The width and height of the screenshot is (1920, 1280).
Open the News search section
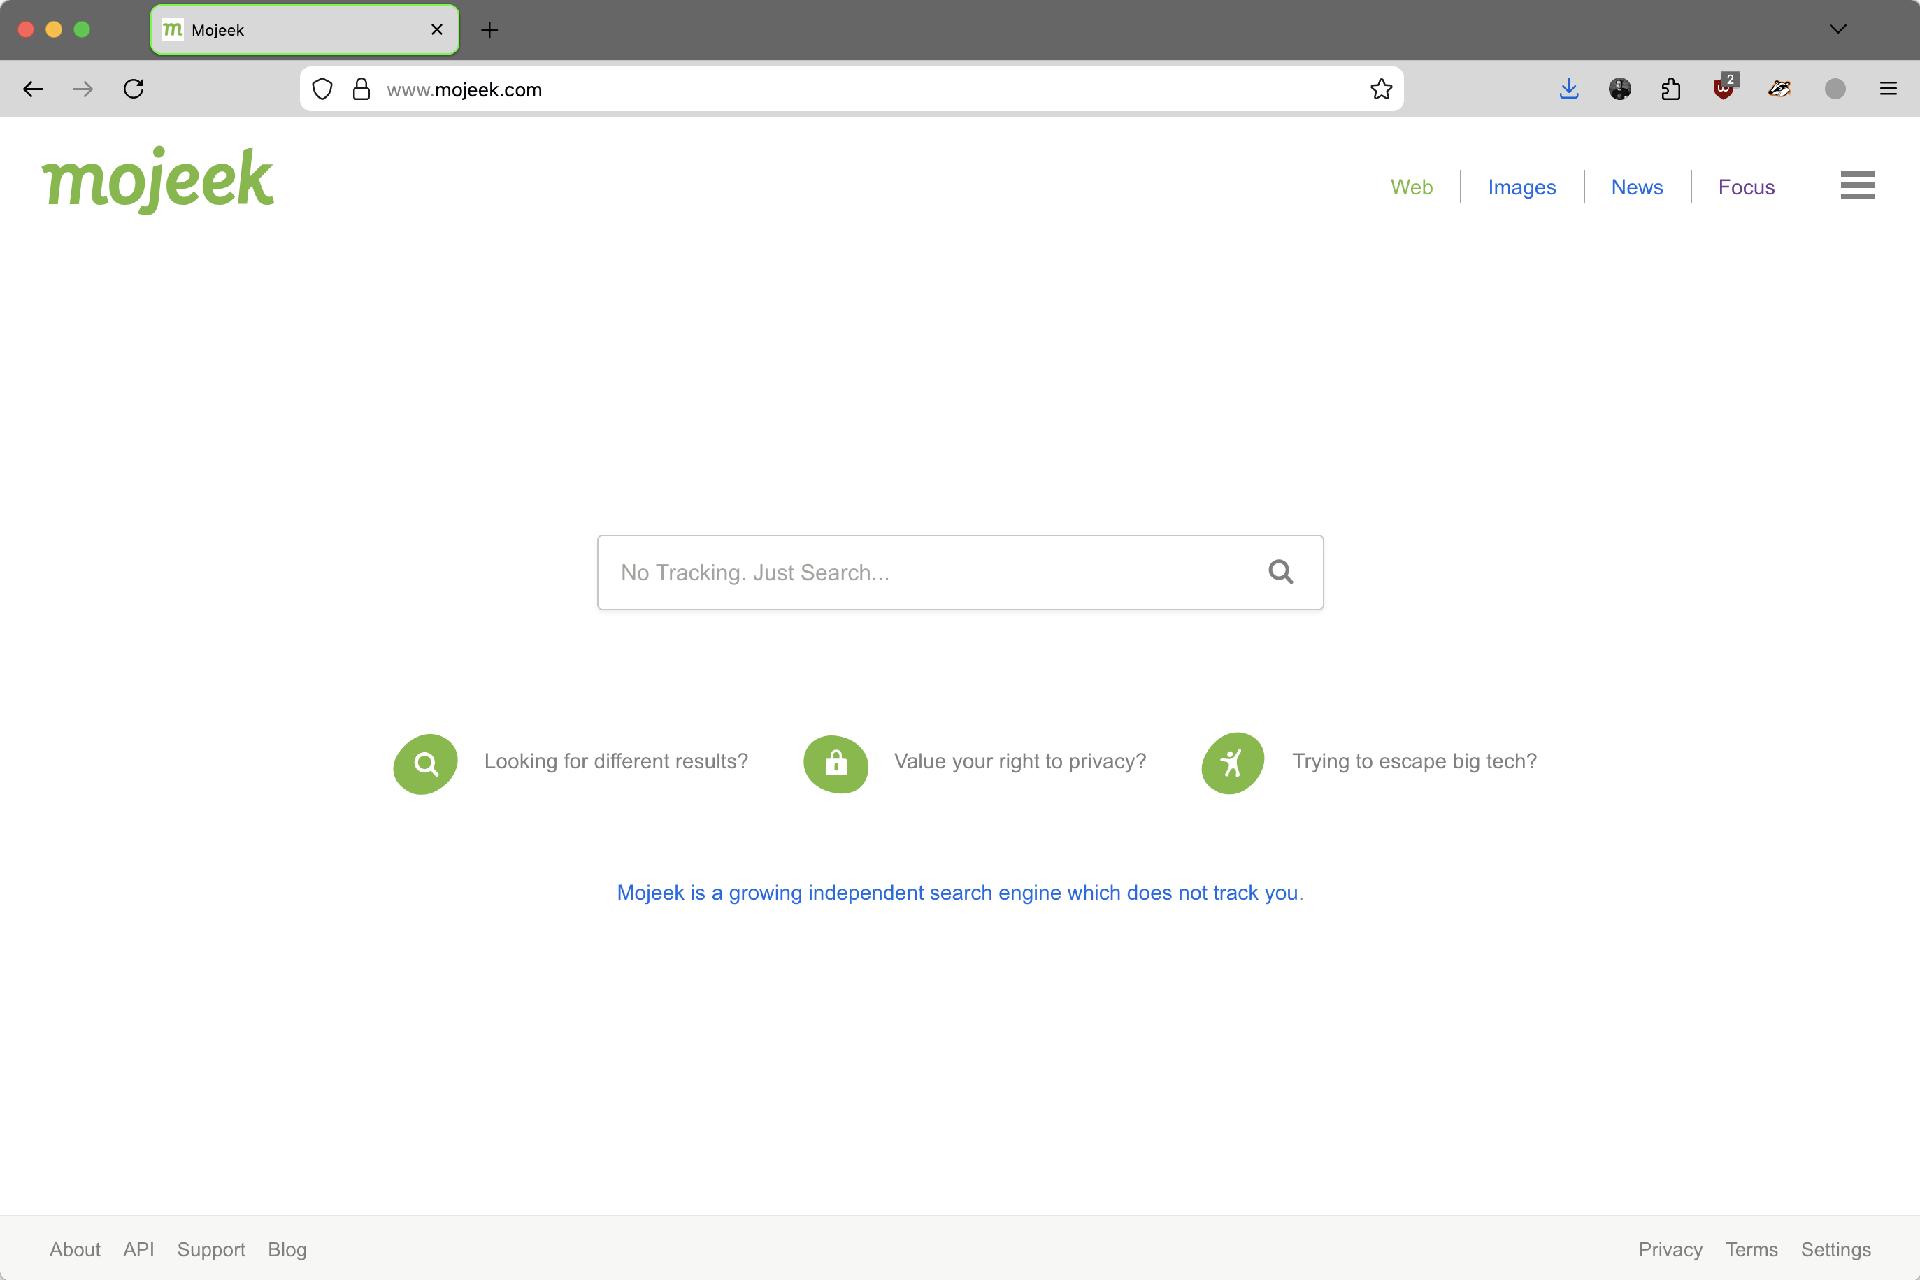1637,187
